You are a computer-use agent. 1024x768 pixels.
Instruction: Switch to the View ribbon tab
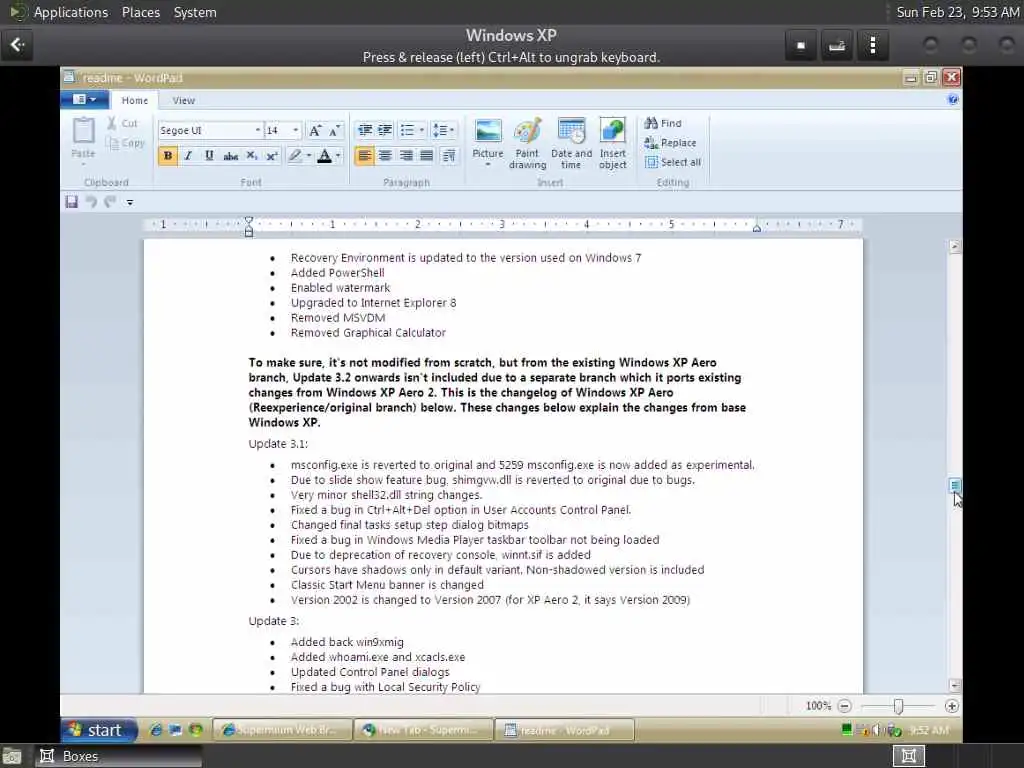(x=184, y=100)
